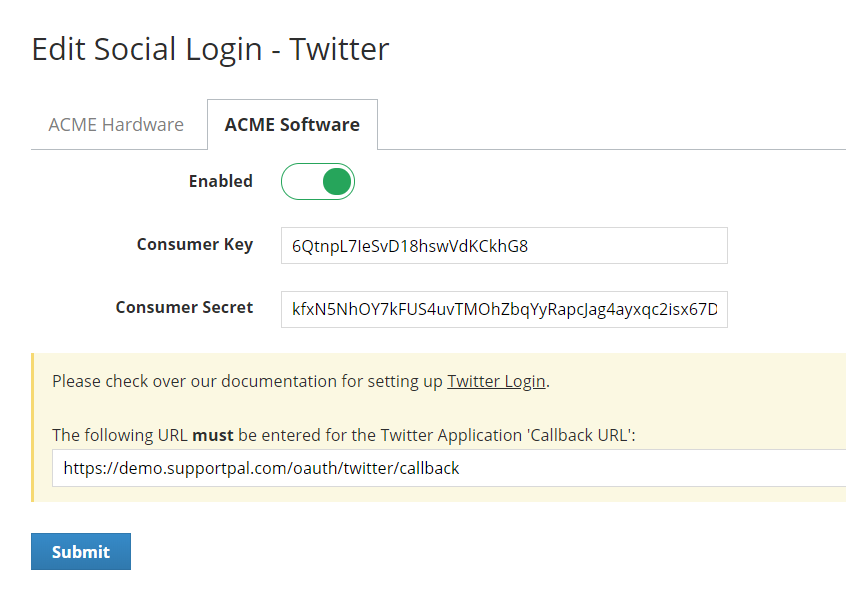Click the 'Enabled' label text
The width and height of the screenshot is (846, 594).
pyautogui.click(x=221, y=181)
